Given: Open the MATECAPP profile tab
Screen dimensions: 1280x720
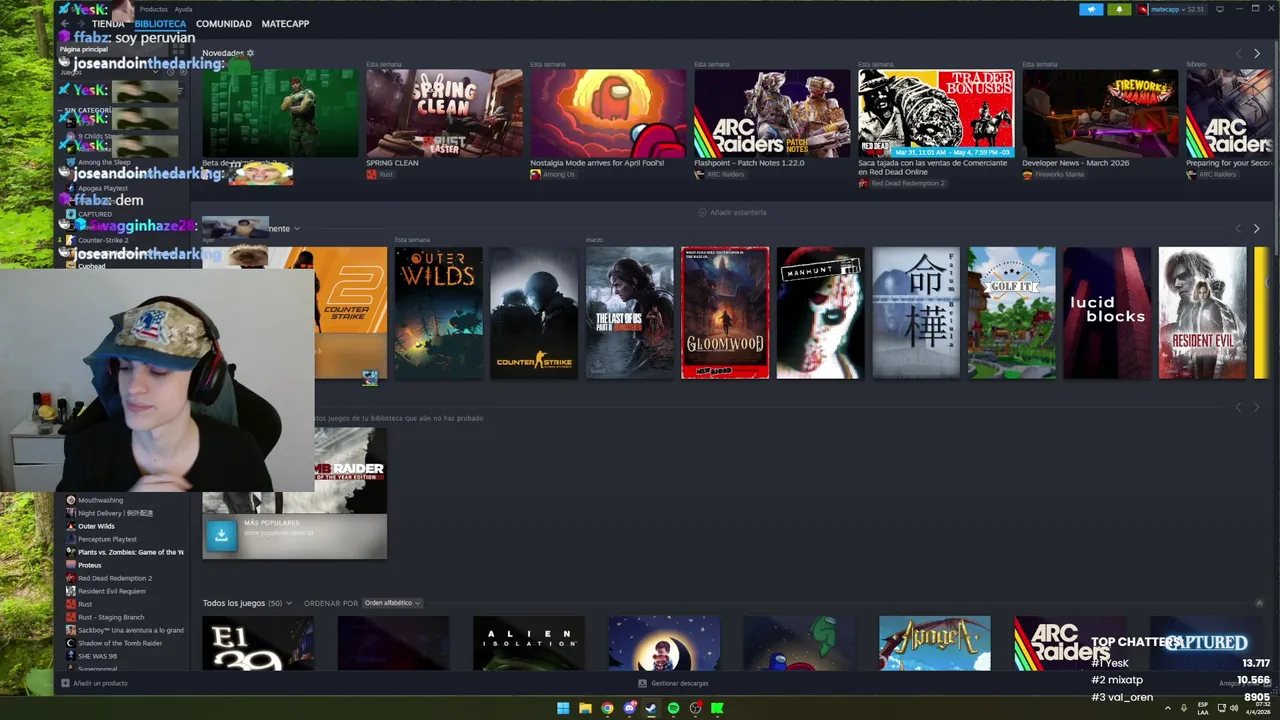Looking at the screenshot, I should pyautogui.click(x=285, y=23).
